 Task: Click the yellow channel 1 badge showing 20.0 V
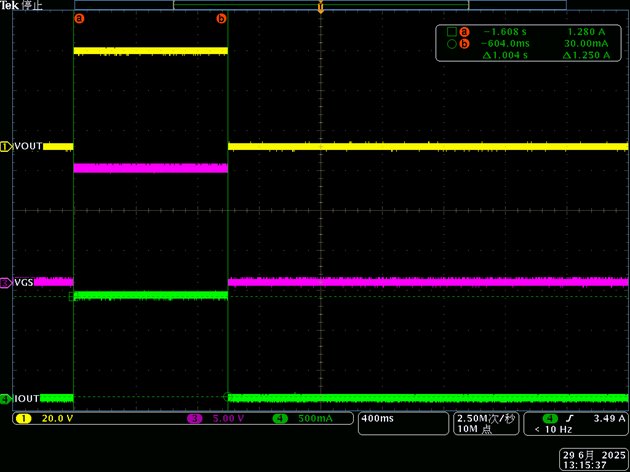[x=24, y=419]
